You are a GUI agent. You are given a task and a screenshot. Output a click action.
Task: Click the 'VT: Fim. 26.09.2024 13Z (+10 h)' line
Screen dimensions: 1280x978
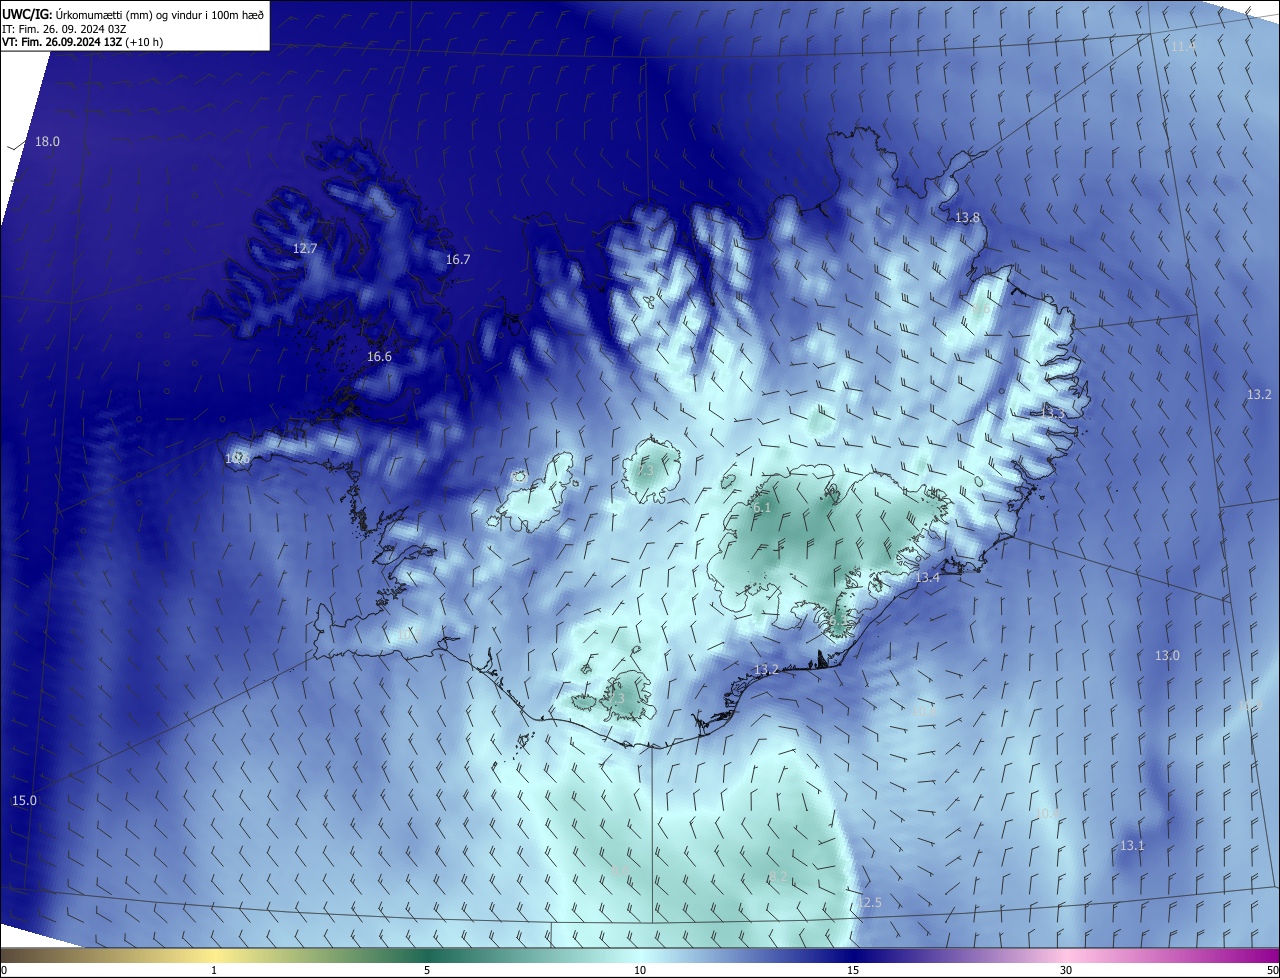click(83, 42)
